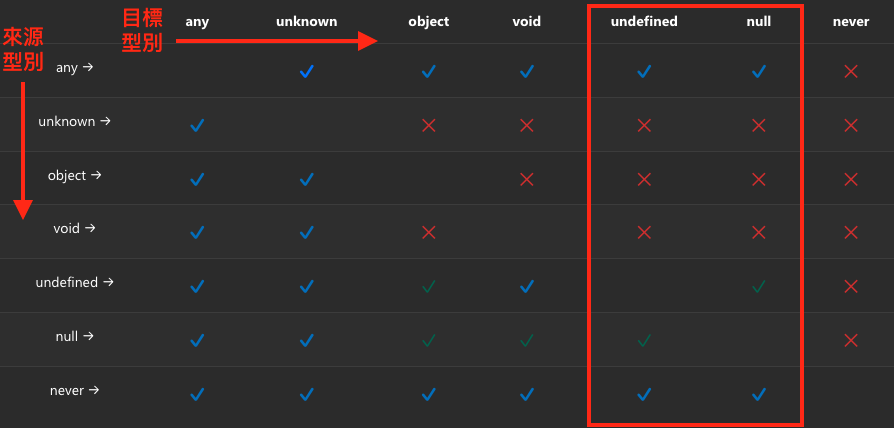Click the 'object →' row label
The image size is (894, 428).
(74, 175)
